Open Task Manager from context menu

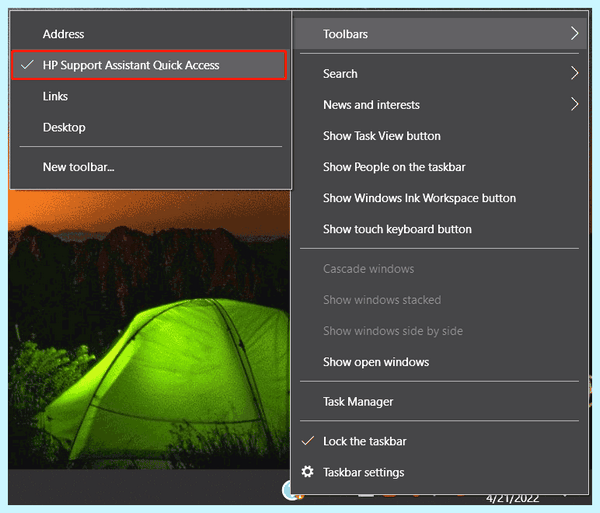440,401
